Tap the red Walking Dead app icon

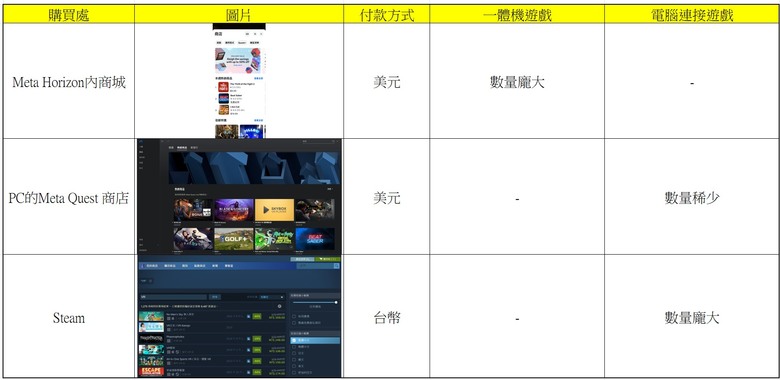click(x=223, y=87)
